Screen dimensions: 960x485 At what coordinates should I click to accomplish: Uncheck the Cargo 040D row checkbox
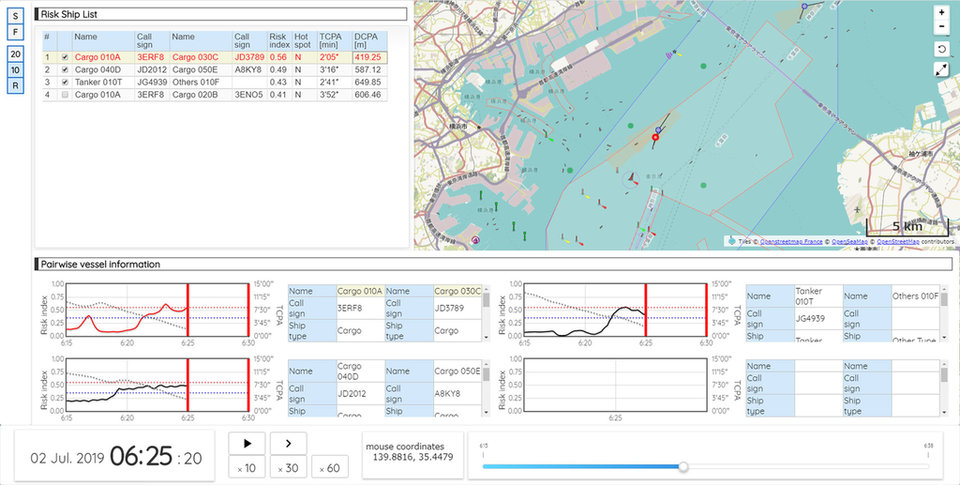65,70
